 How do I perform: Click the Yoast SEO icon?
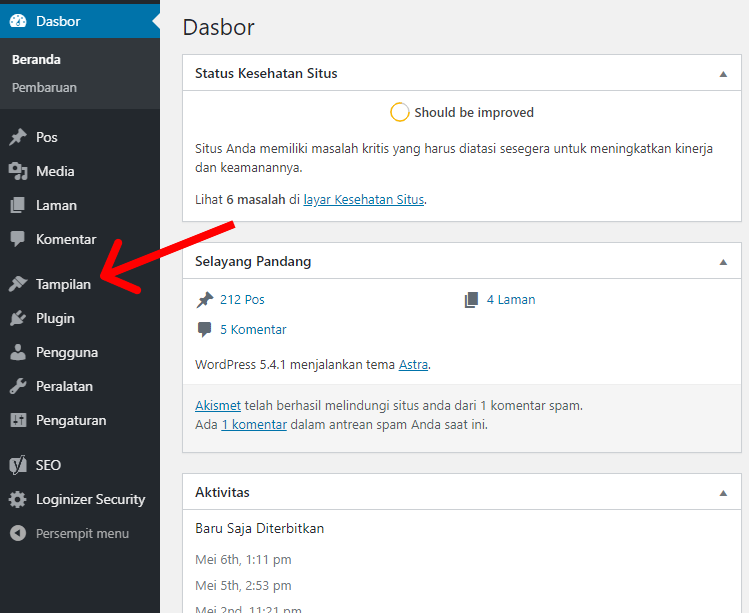point(18,465)
